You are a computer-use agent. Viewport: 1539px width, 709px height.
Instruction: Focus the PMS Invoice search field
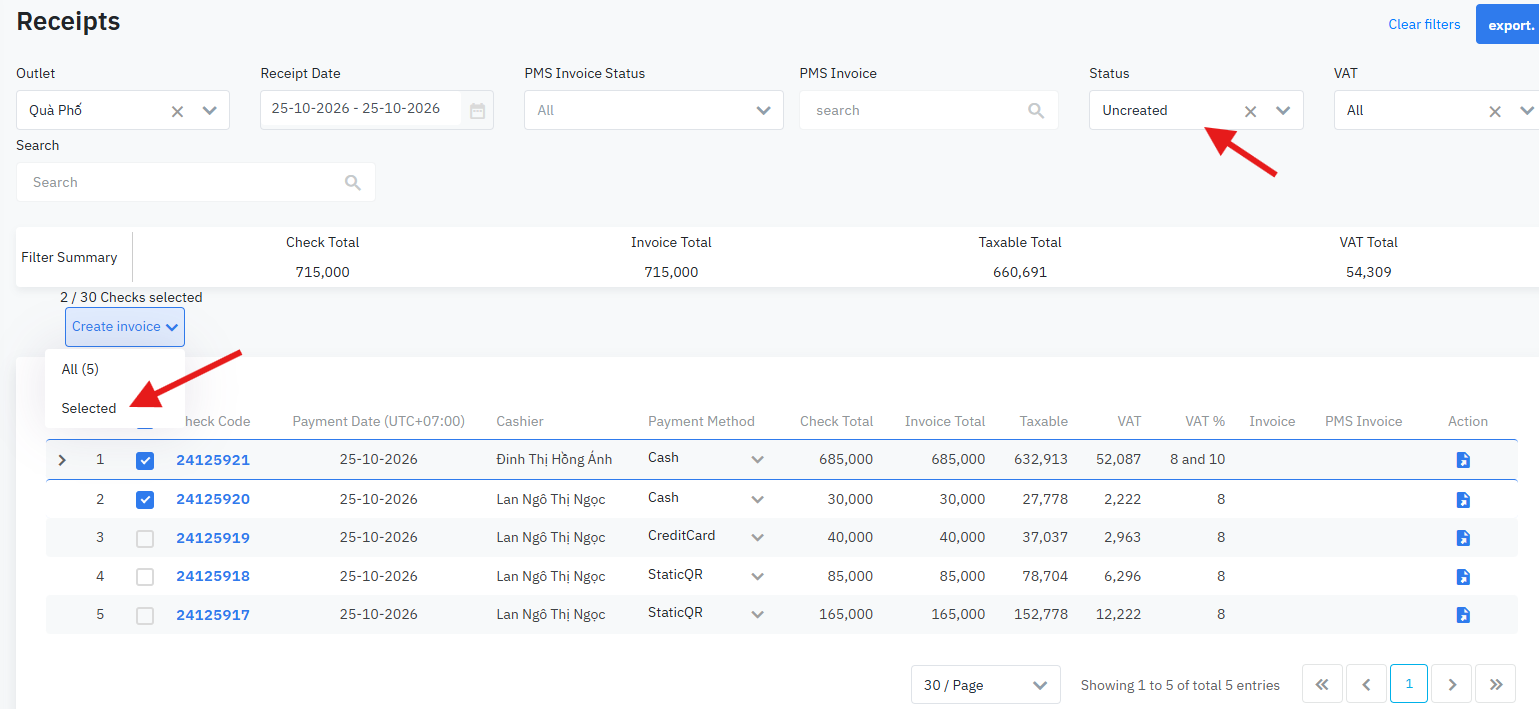[x=928, y=110]
